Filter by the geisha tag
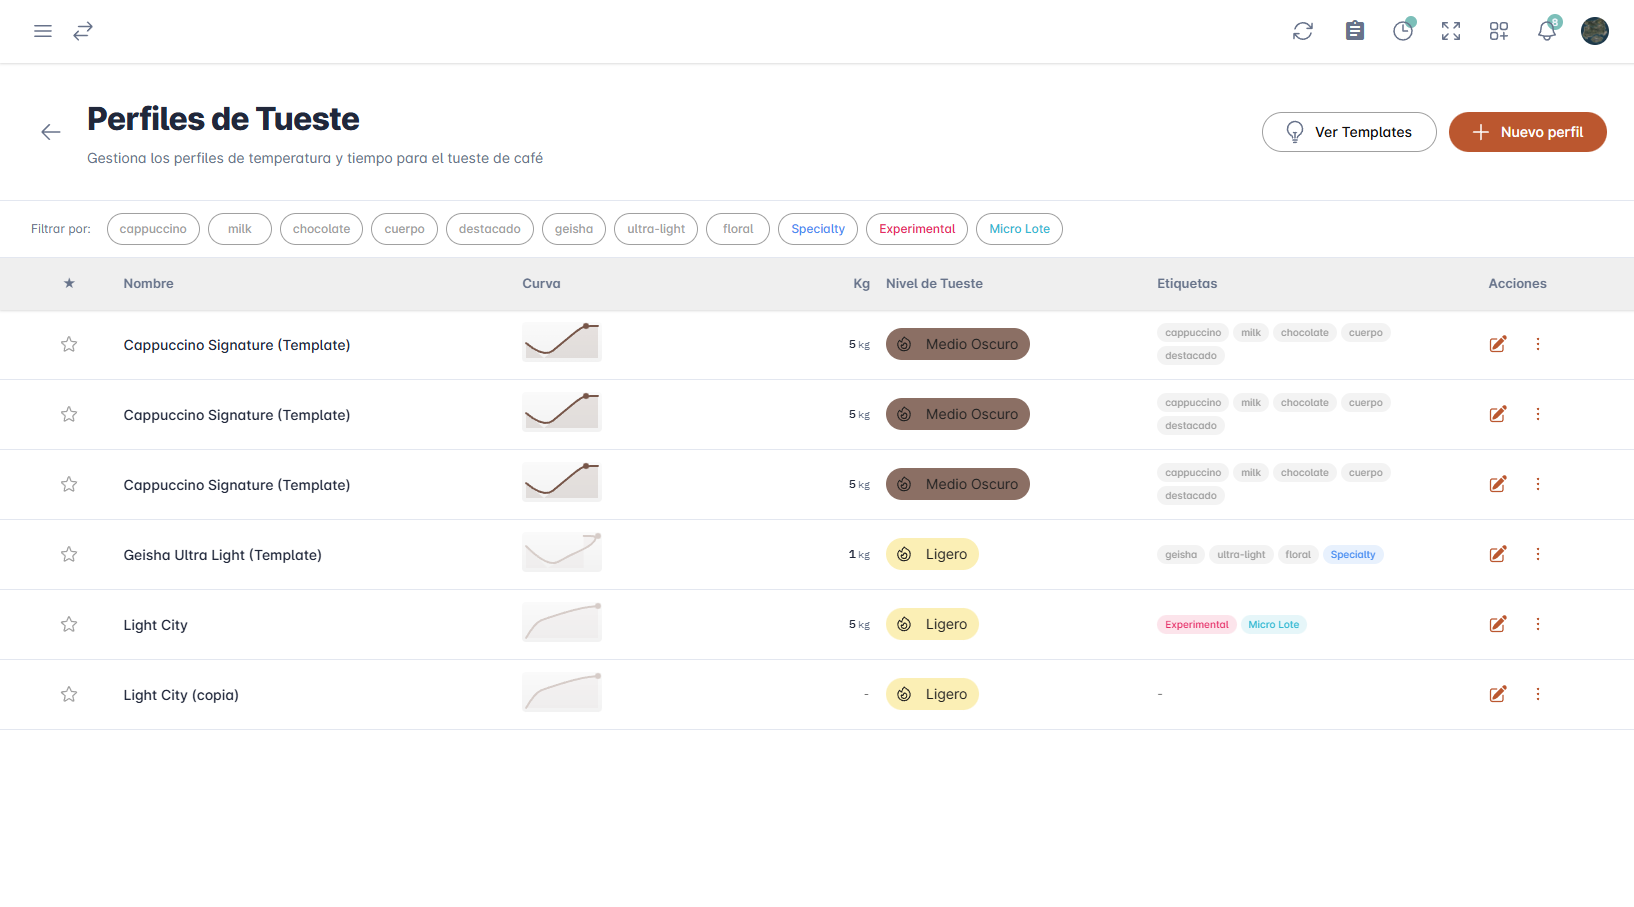Image resolution: width=1634 pixels, height=907 pixels. pos(574,229)
